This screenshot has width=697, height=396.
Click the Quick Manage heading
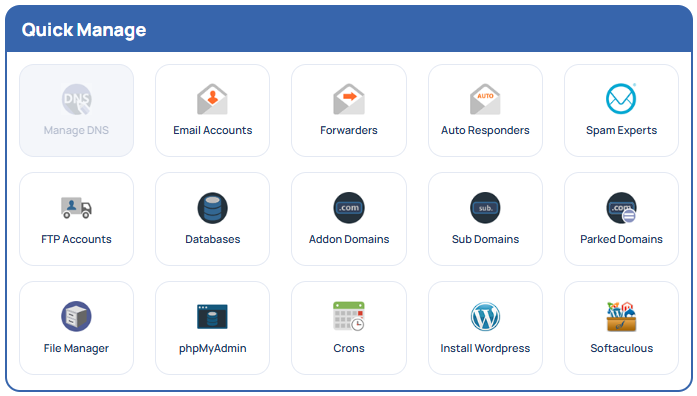(x=84, y=30)
